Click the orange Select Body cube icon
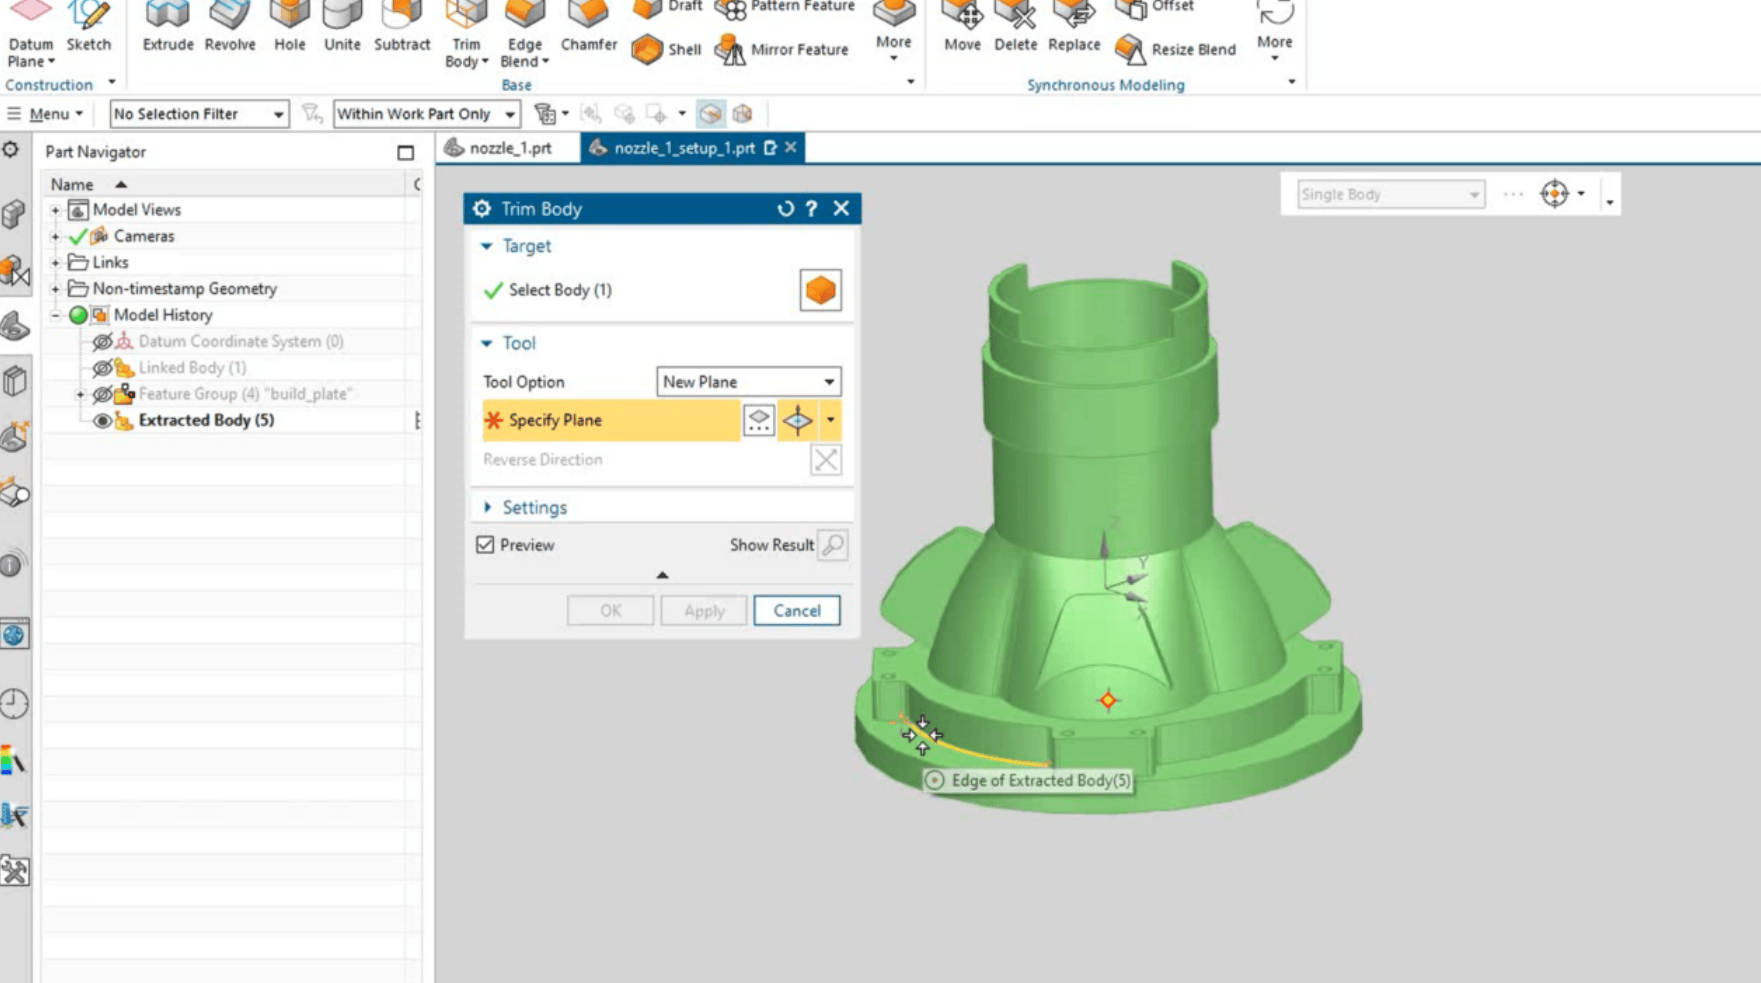 [x=820, y=290]
